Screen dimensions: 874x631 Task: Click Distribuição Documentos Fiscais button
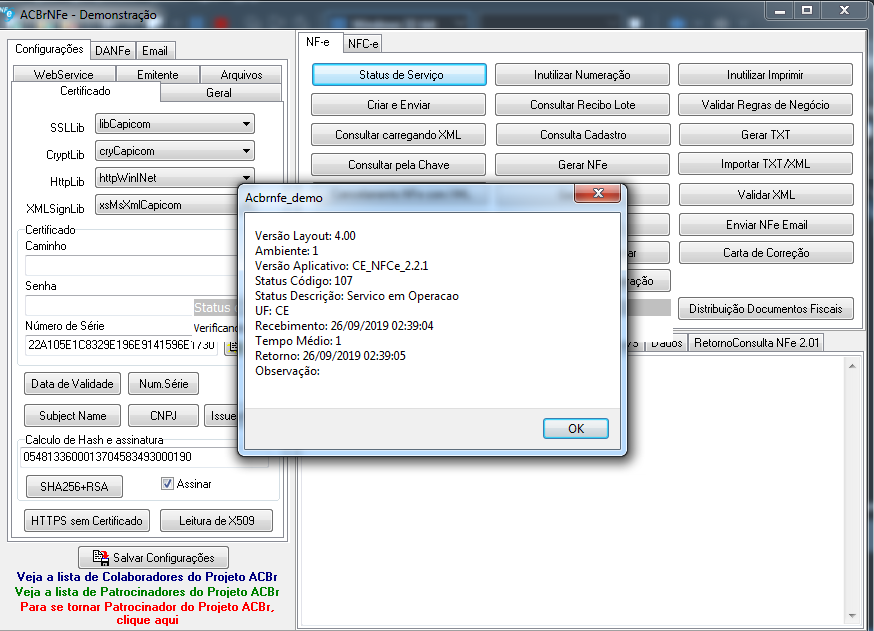click(766, 308)
